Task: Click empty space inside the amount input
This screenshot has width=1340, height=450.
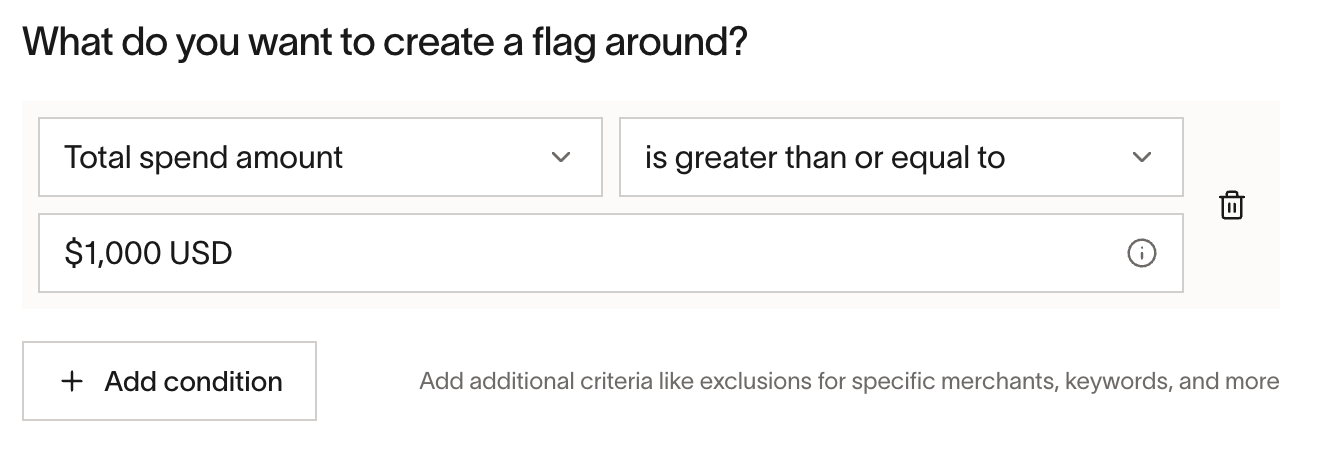Action: point(680,253)
